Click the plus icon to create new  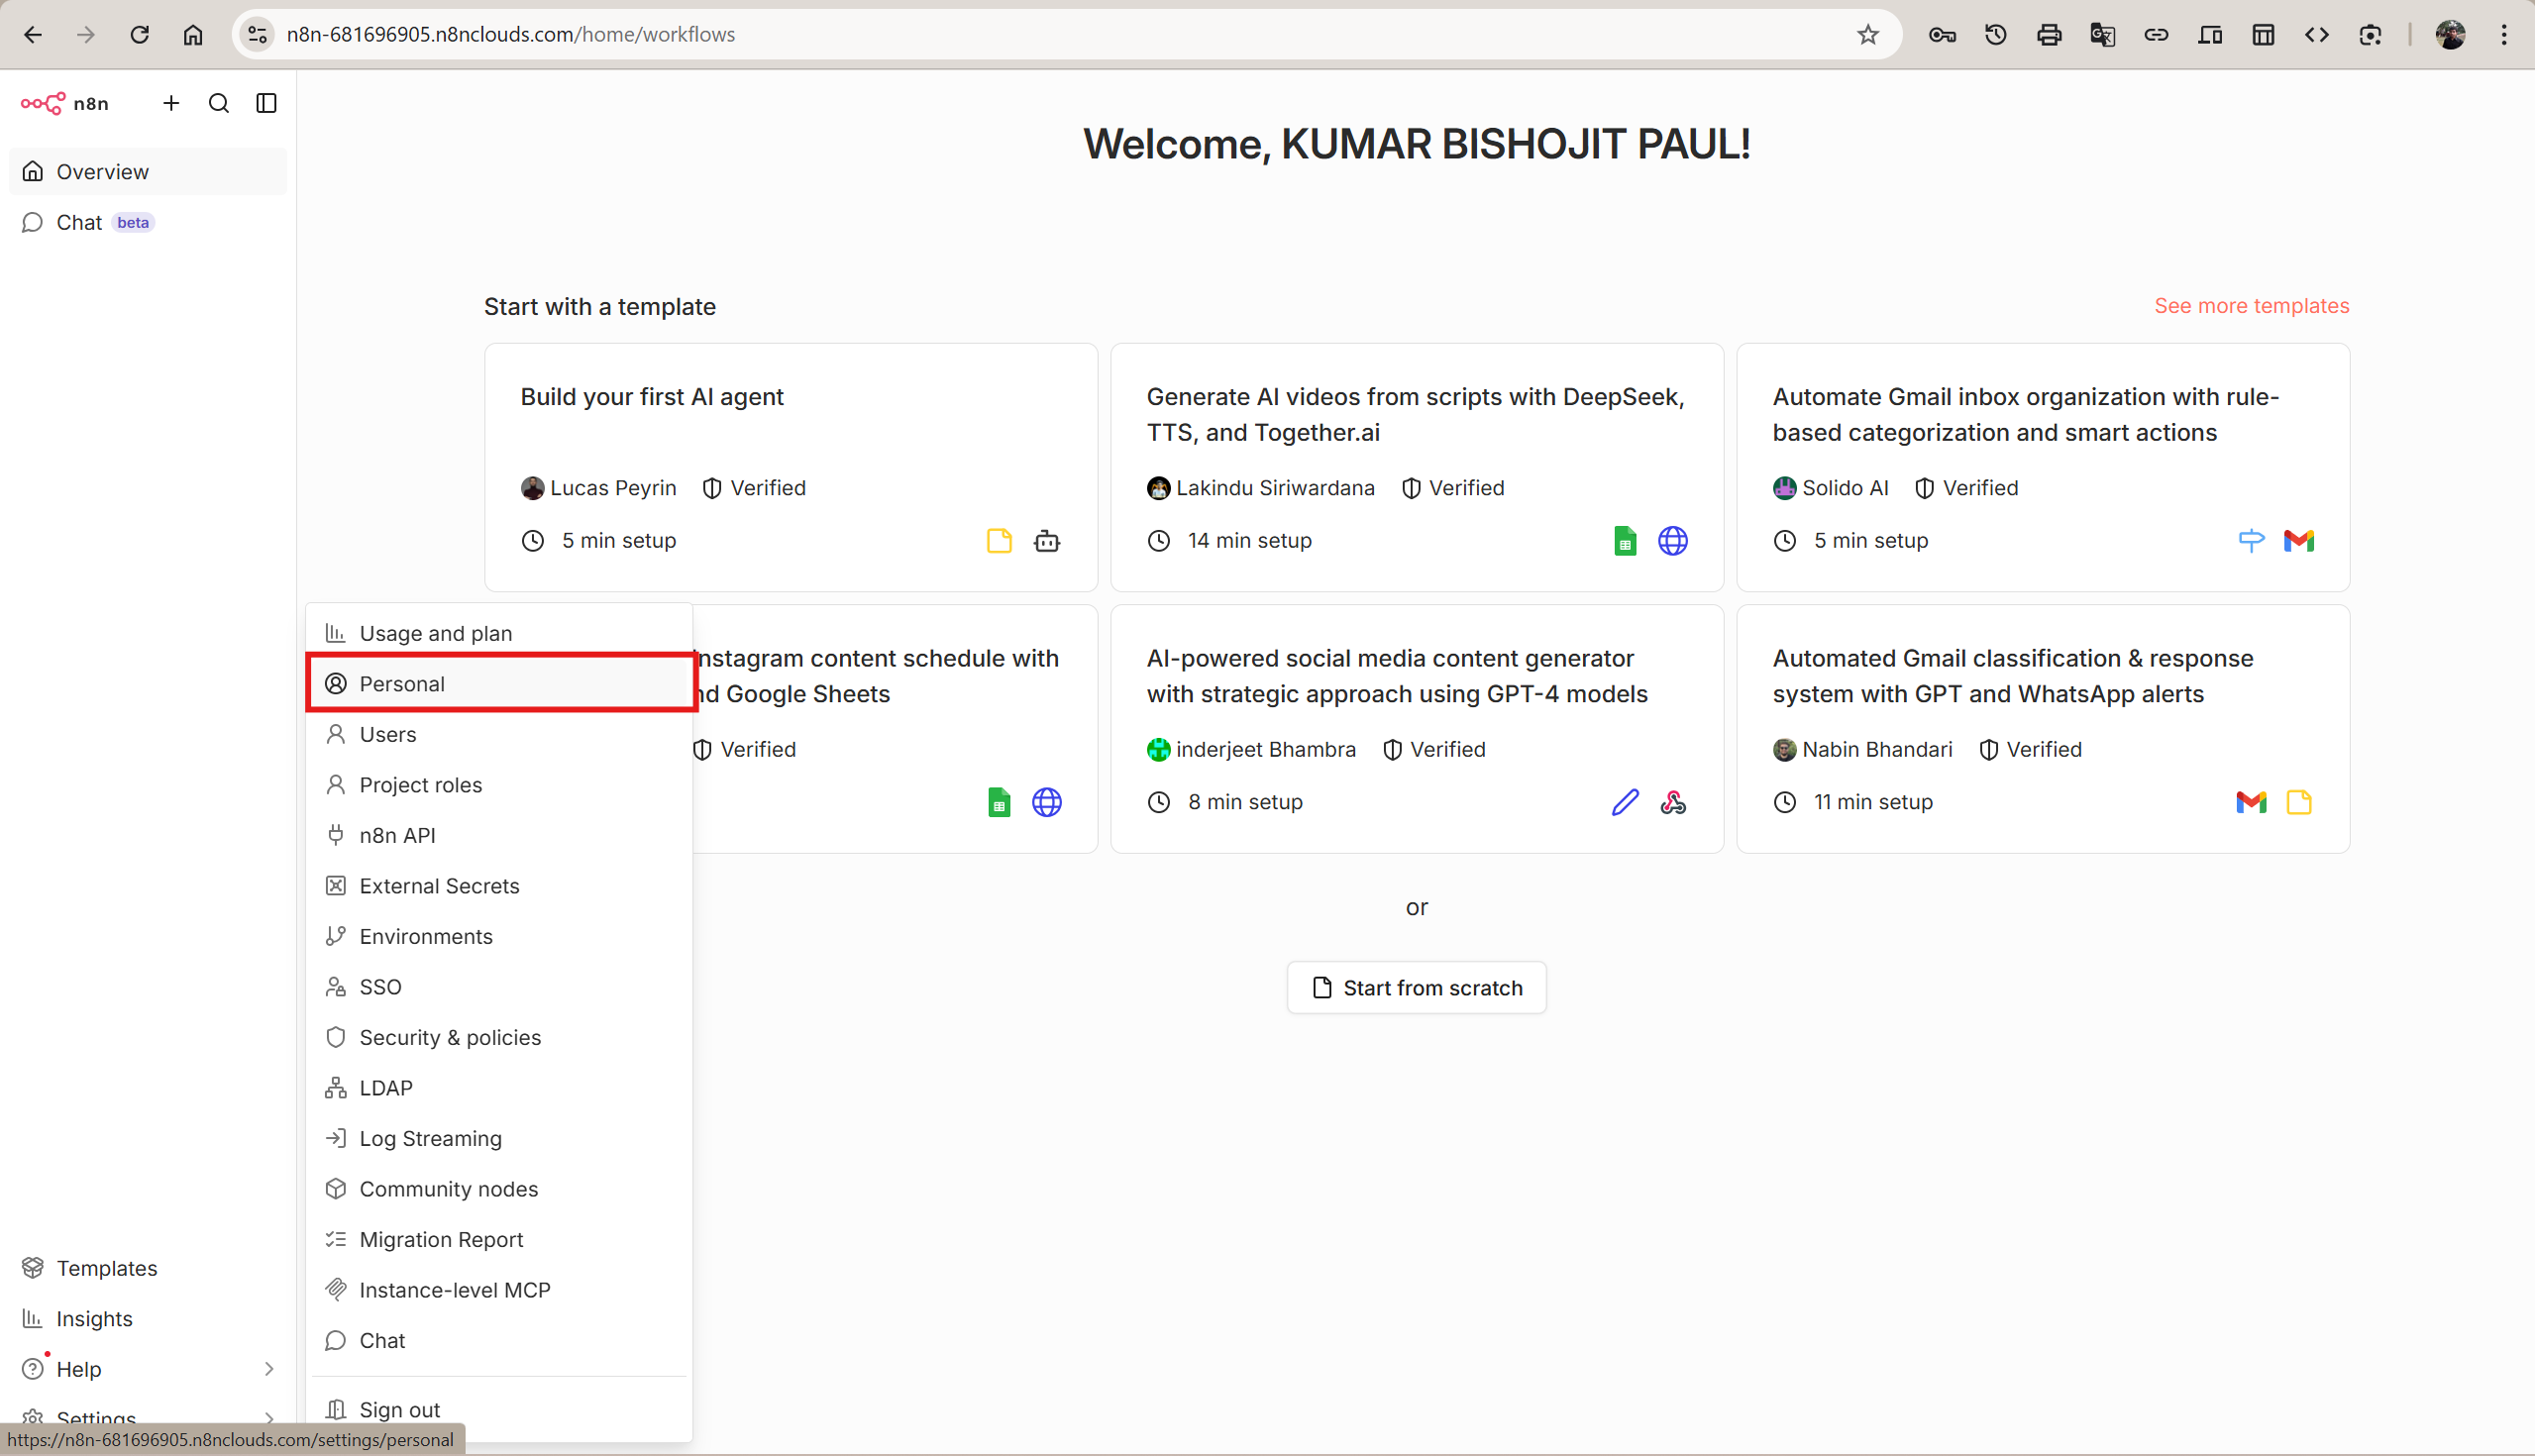point(171,103)
